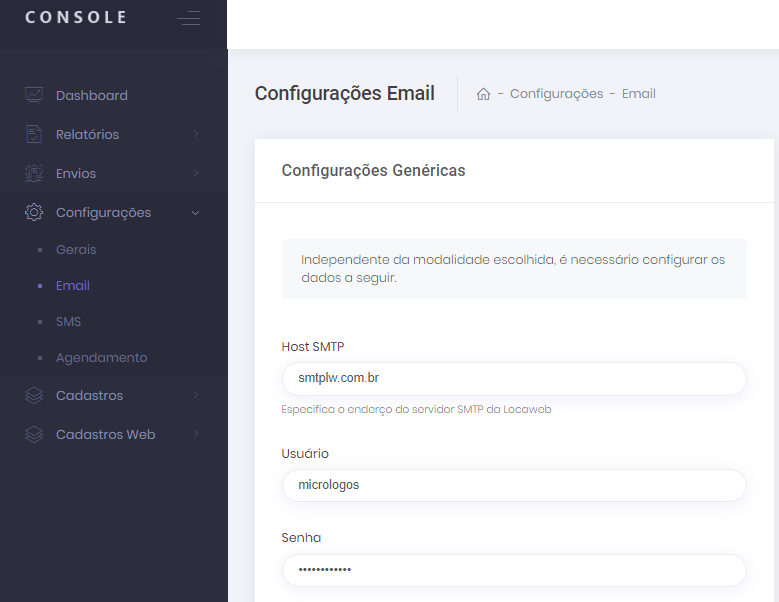Click the Dashboard monitor icon in sidebar
Image resolution: width=779 pixels, height=602 pixels.
coord(34,95)
